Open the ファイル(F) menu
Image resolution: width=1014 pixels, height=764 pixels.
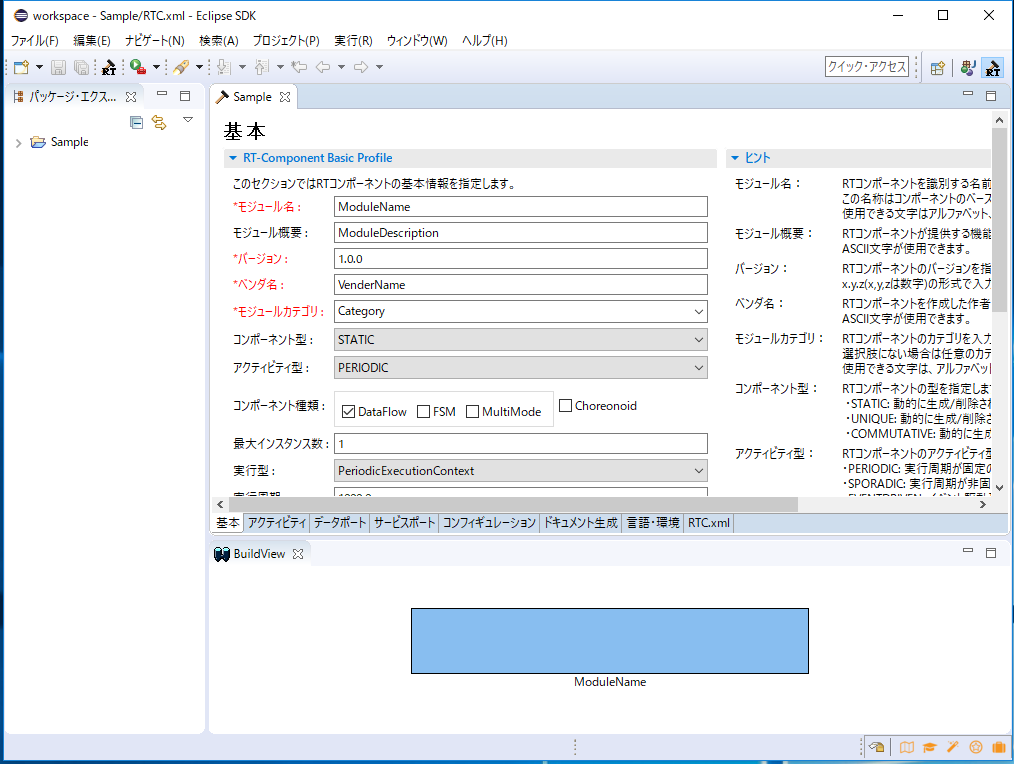tap(35, 40)
